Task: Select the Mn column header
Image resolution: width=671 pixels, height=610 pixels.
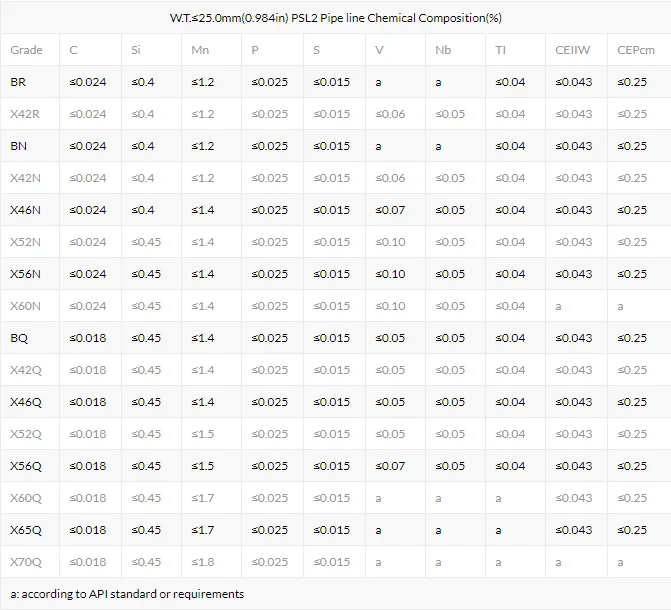Action: [x=200, y=50]
